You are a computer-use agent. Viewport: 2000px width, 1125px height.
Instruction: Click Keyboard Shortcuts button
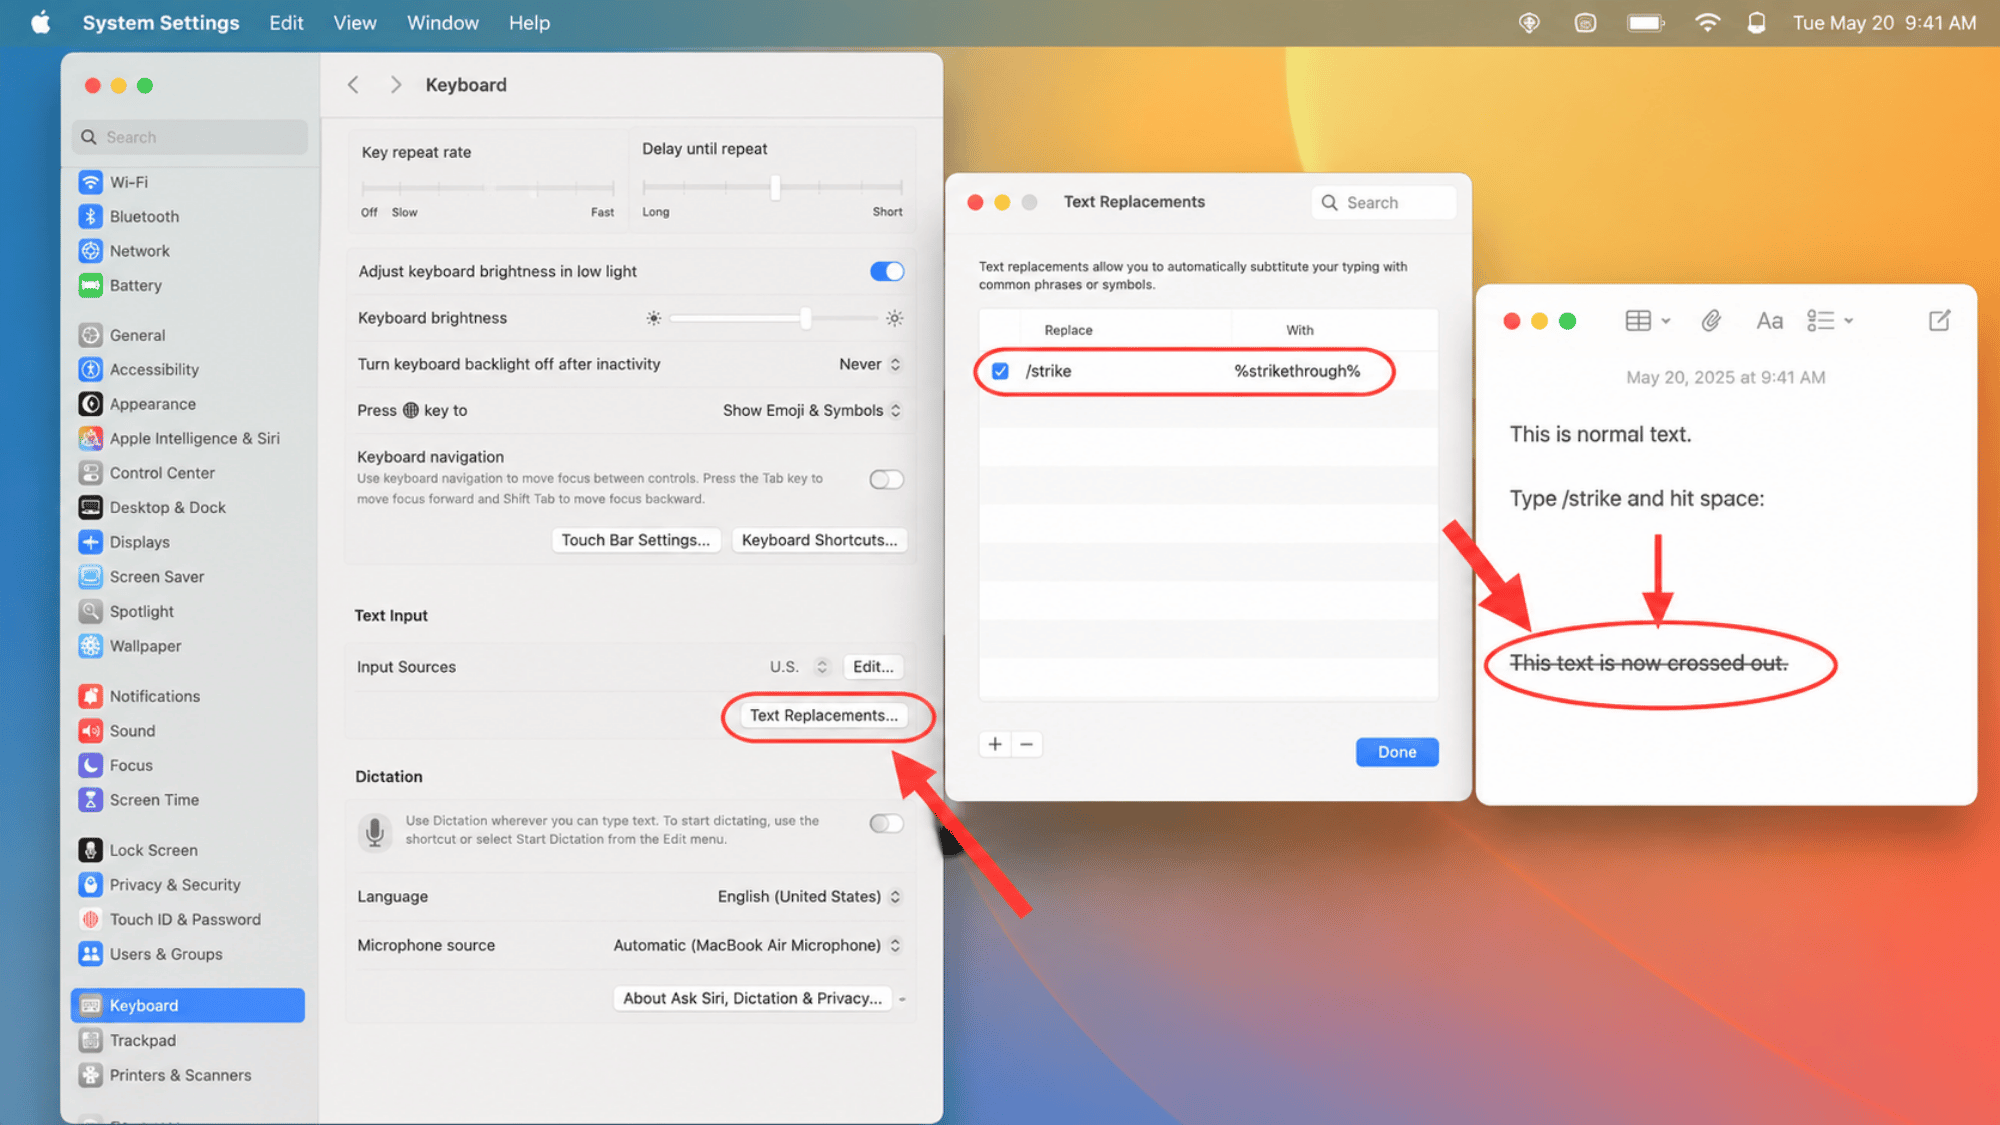[x=820, y=540]
